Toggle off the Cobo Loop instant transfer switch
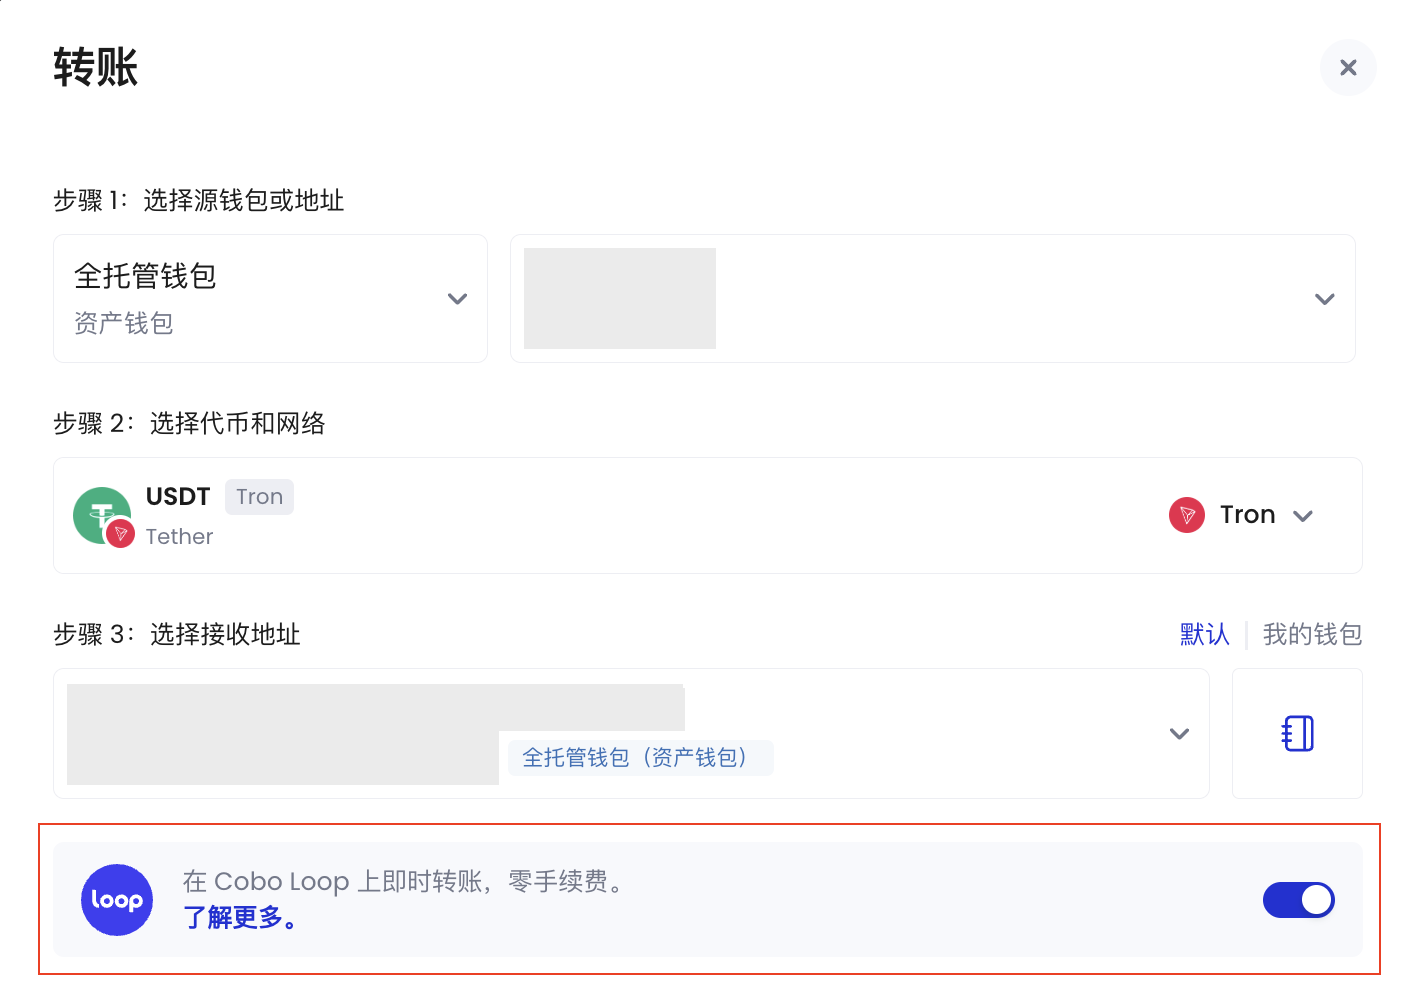Image resolution: width=1412 pixels, height=988 pixels. tap(1299, 900)
